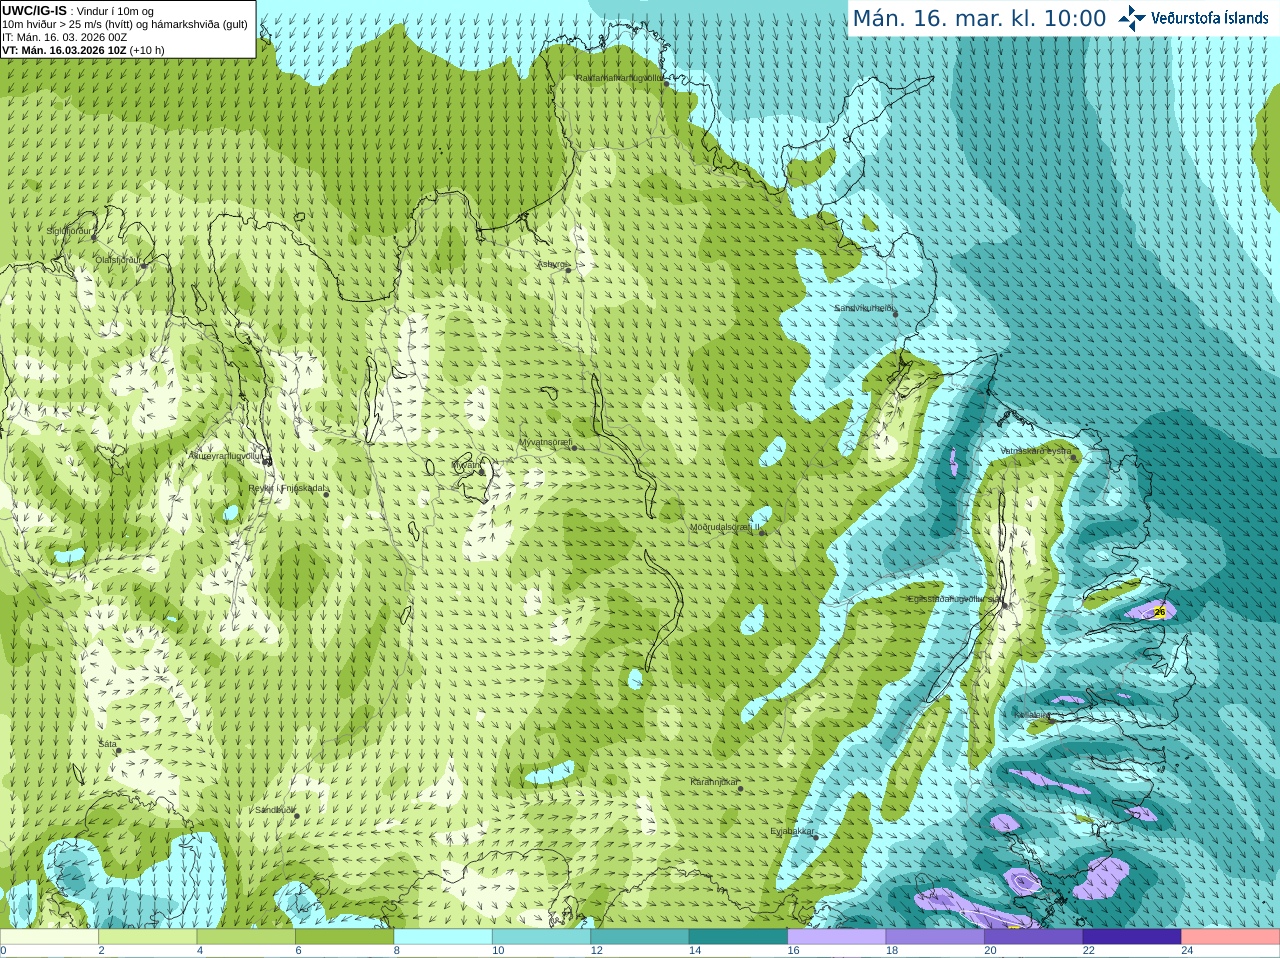Pick the dark indigo 22–24 m/s legend swatch

[x=1132, y=937]
